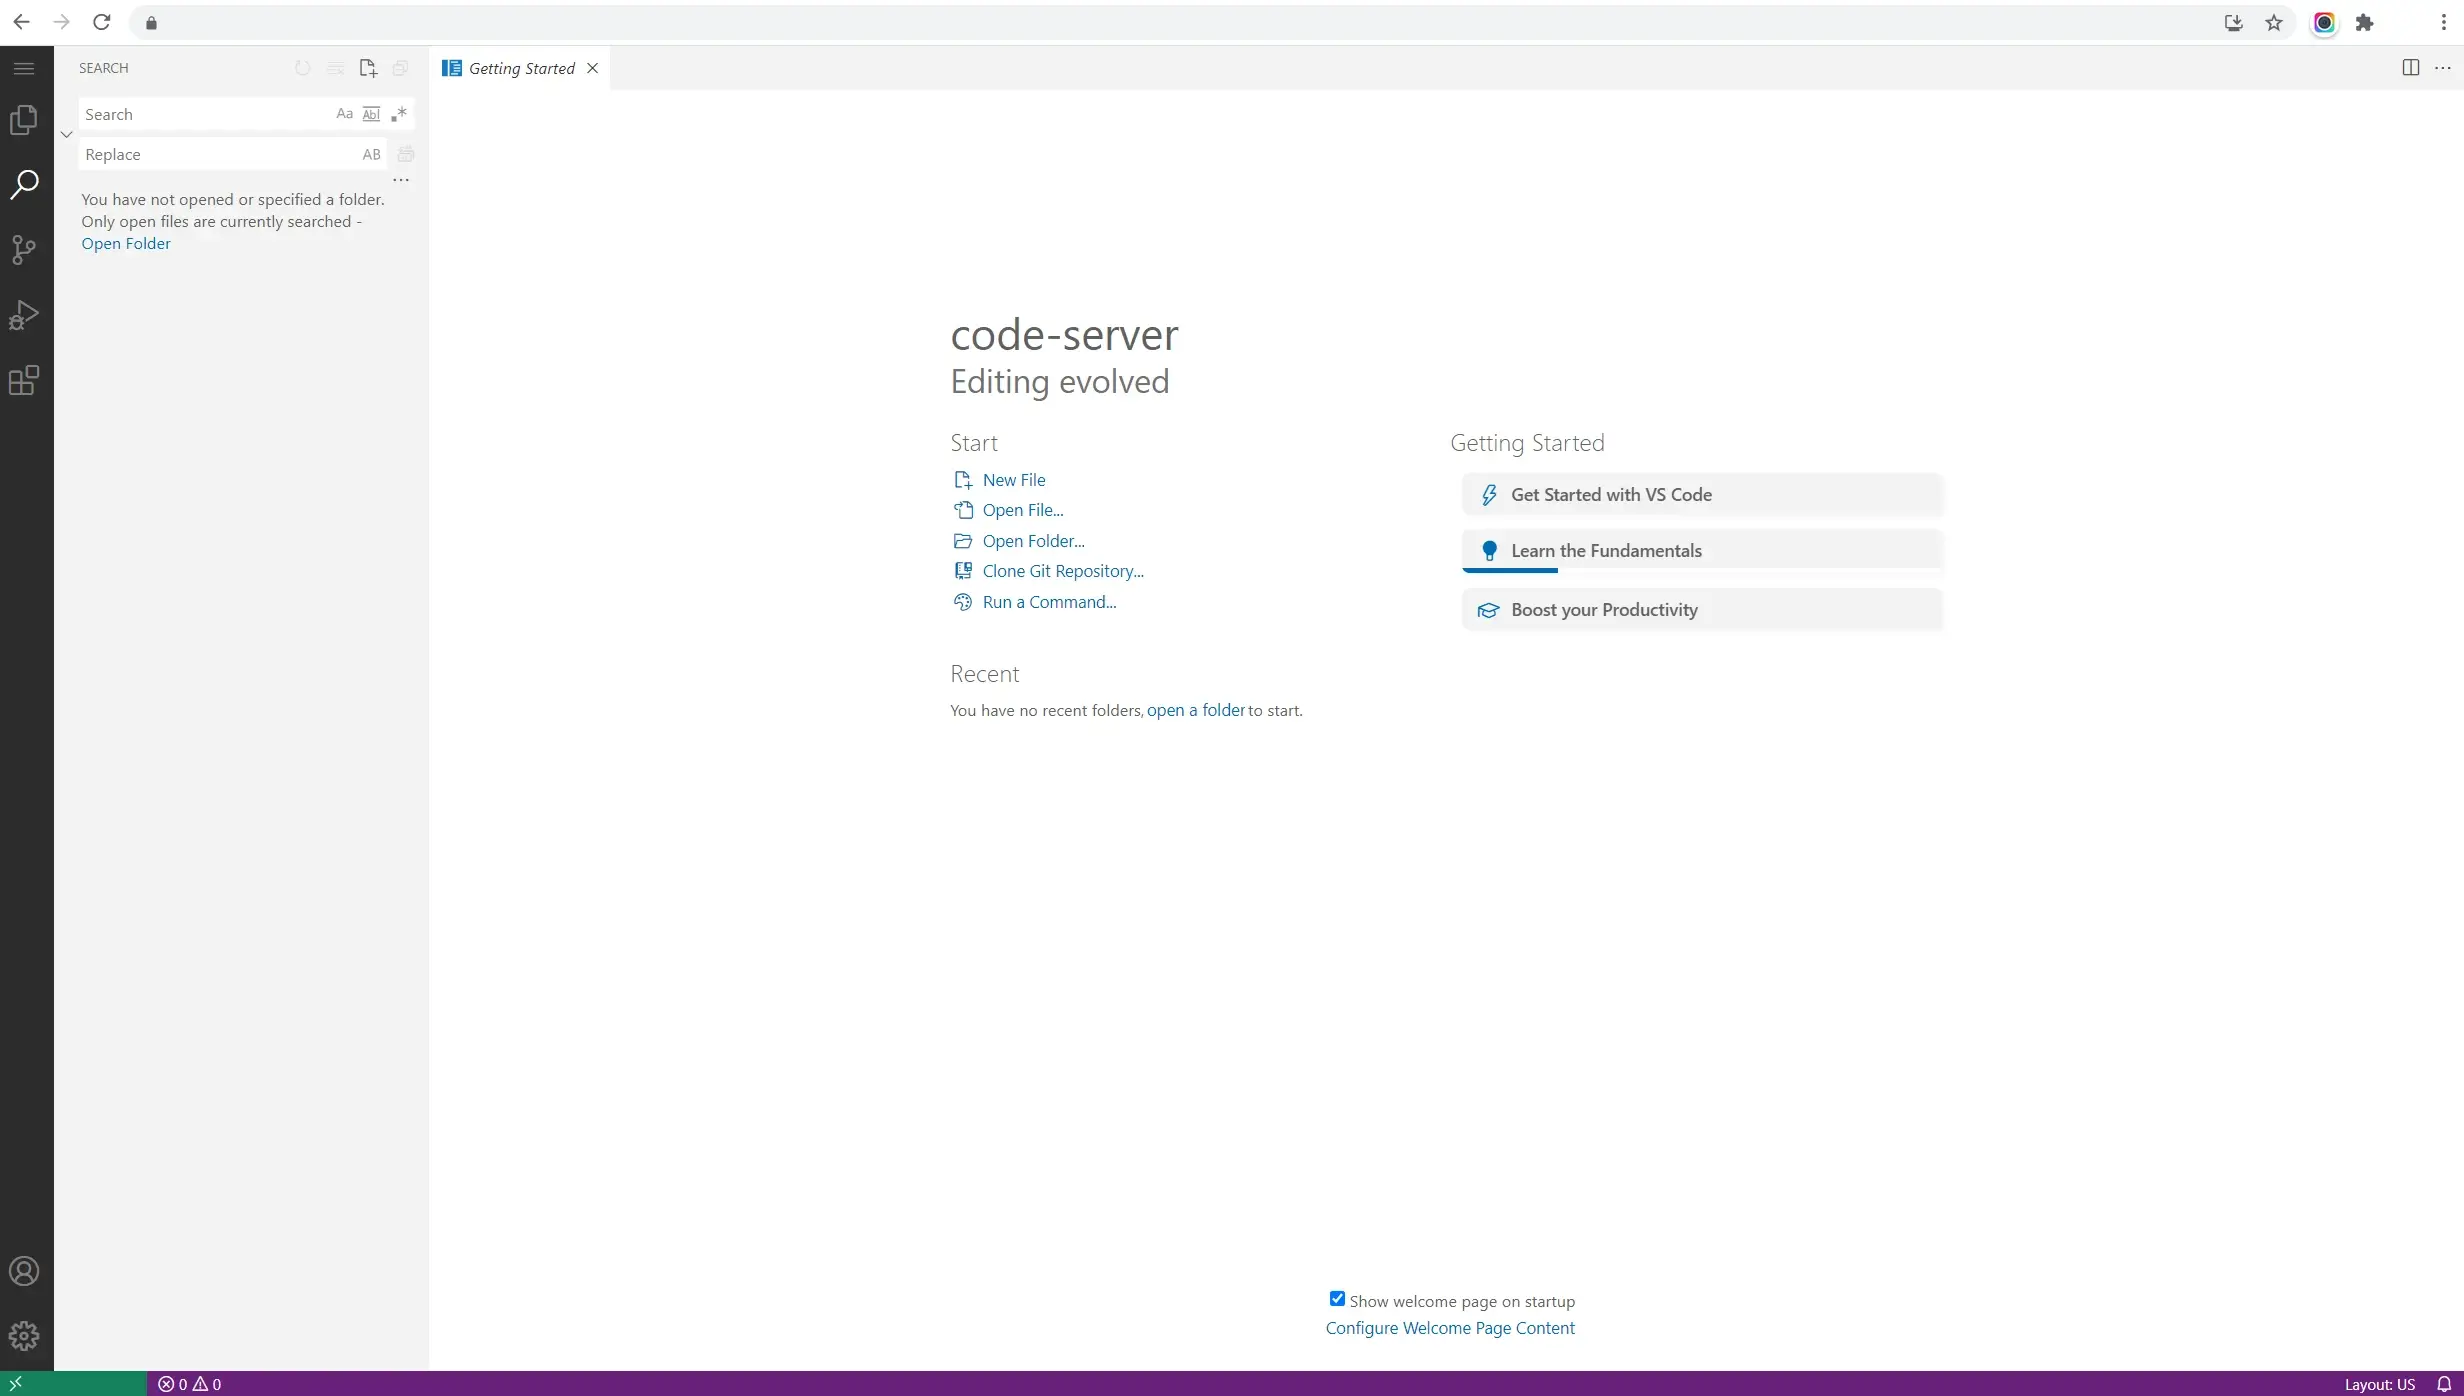Image resolution: width=2464 pixels, height=1396 pixels.
Task: Open editor More Actions ellipsis menu
Action: 2442,68
